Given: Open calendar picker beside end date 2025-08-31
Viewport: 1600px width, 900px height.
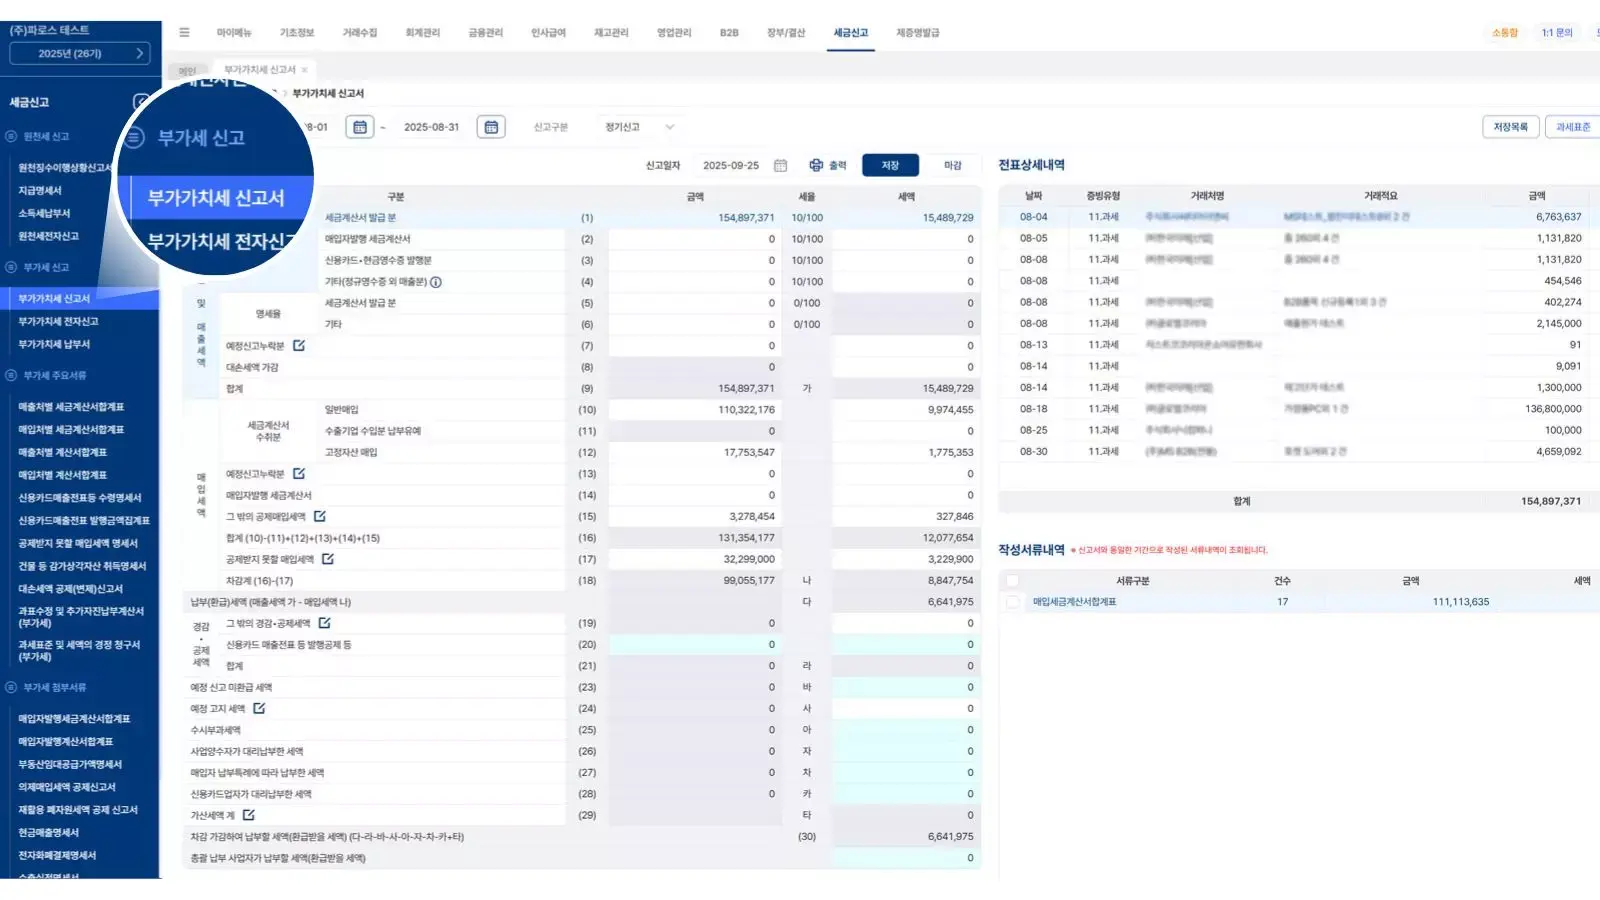Looking at the screenshot, I should click(491, 127).
